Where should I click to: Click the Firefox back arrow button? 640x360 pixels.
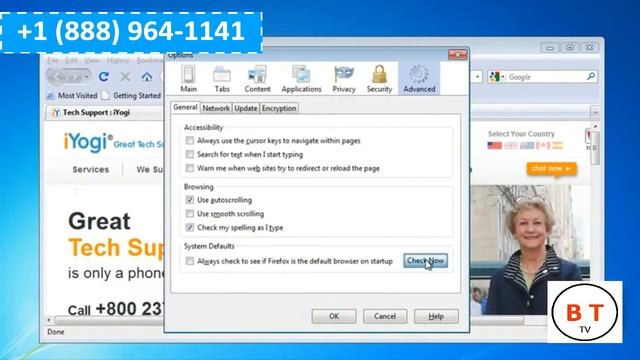(x=58, y=76)
